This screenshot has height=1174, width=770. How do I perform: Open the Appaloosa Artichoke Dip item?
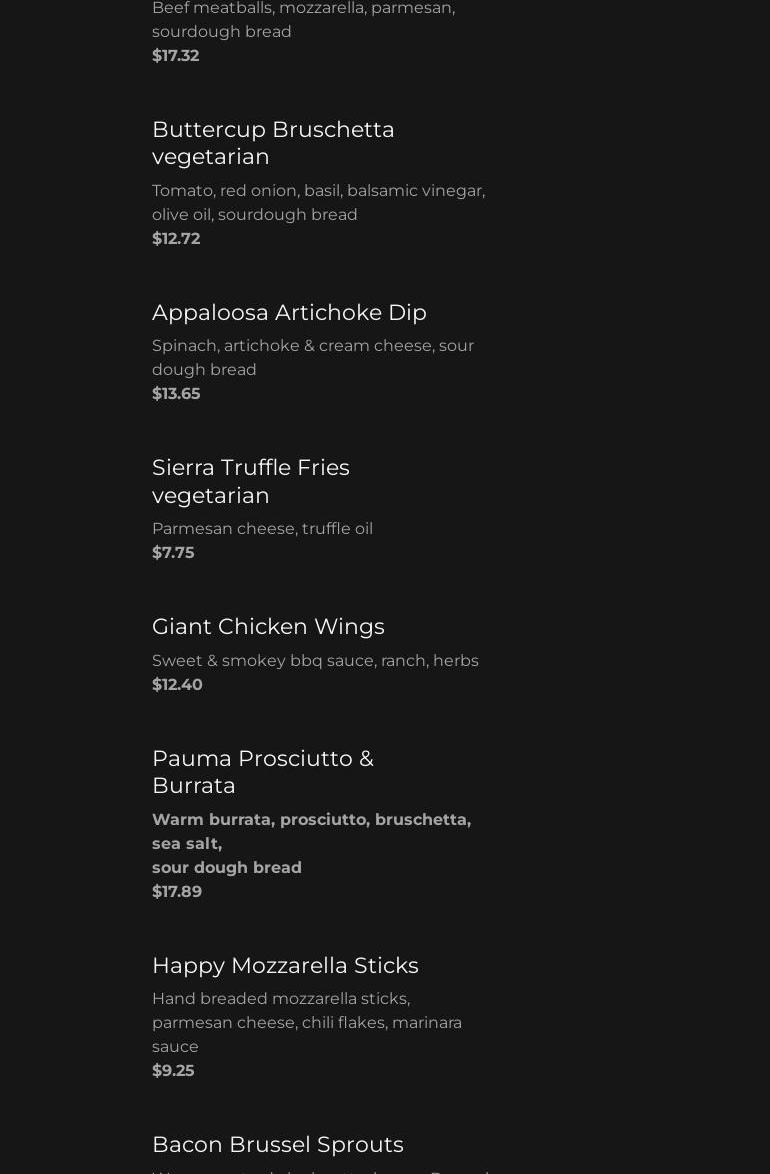pyautogui.click(x=289, y=312)
